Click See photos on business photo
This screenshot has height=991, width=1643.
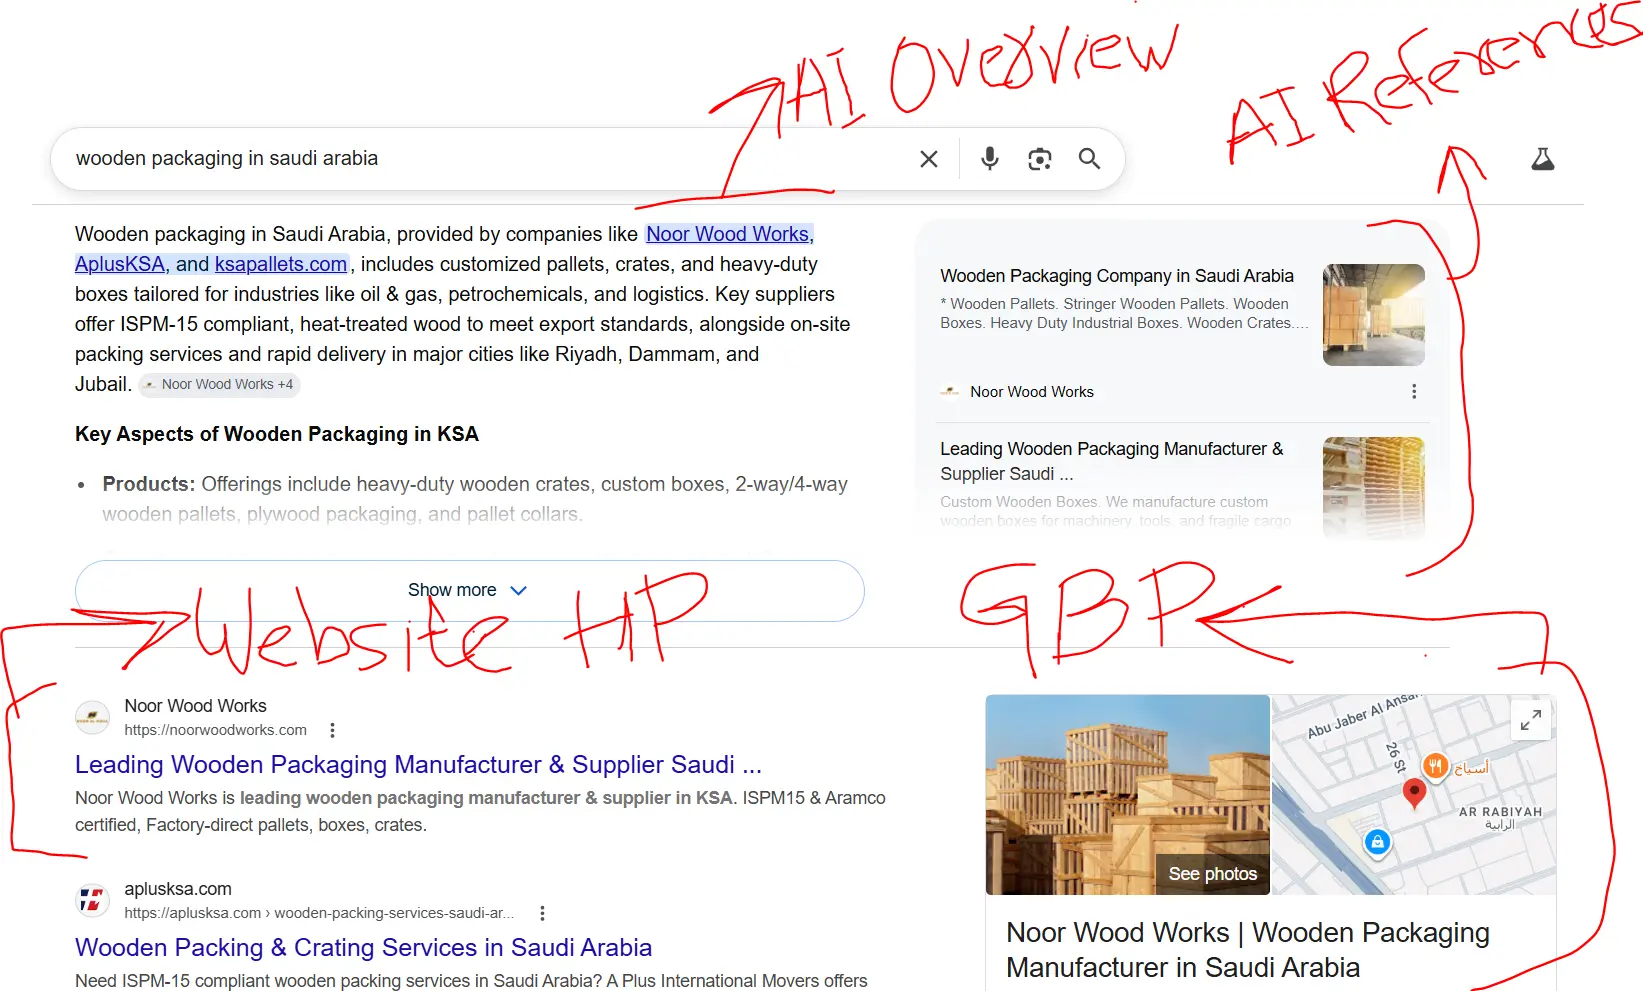[x=1212, y=874]
